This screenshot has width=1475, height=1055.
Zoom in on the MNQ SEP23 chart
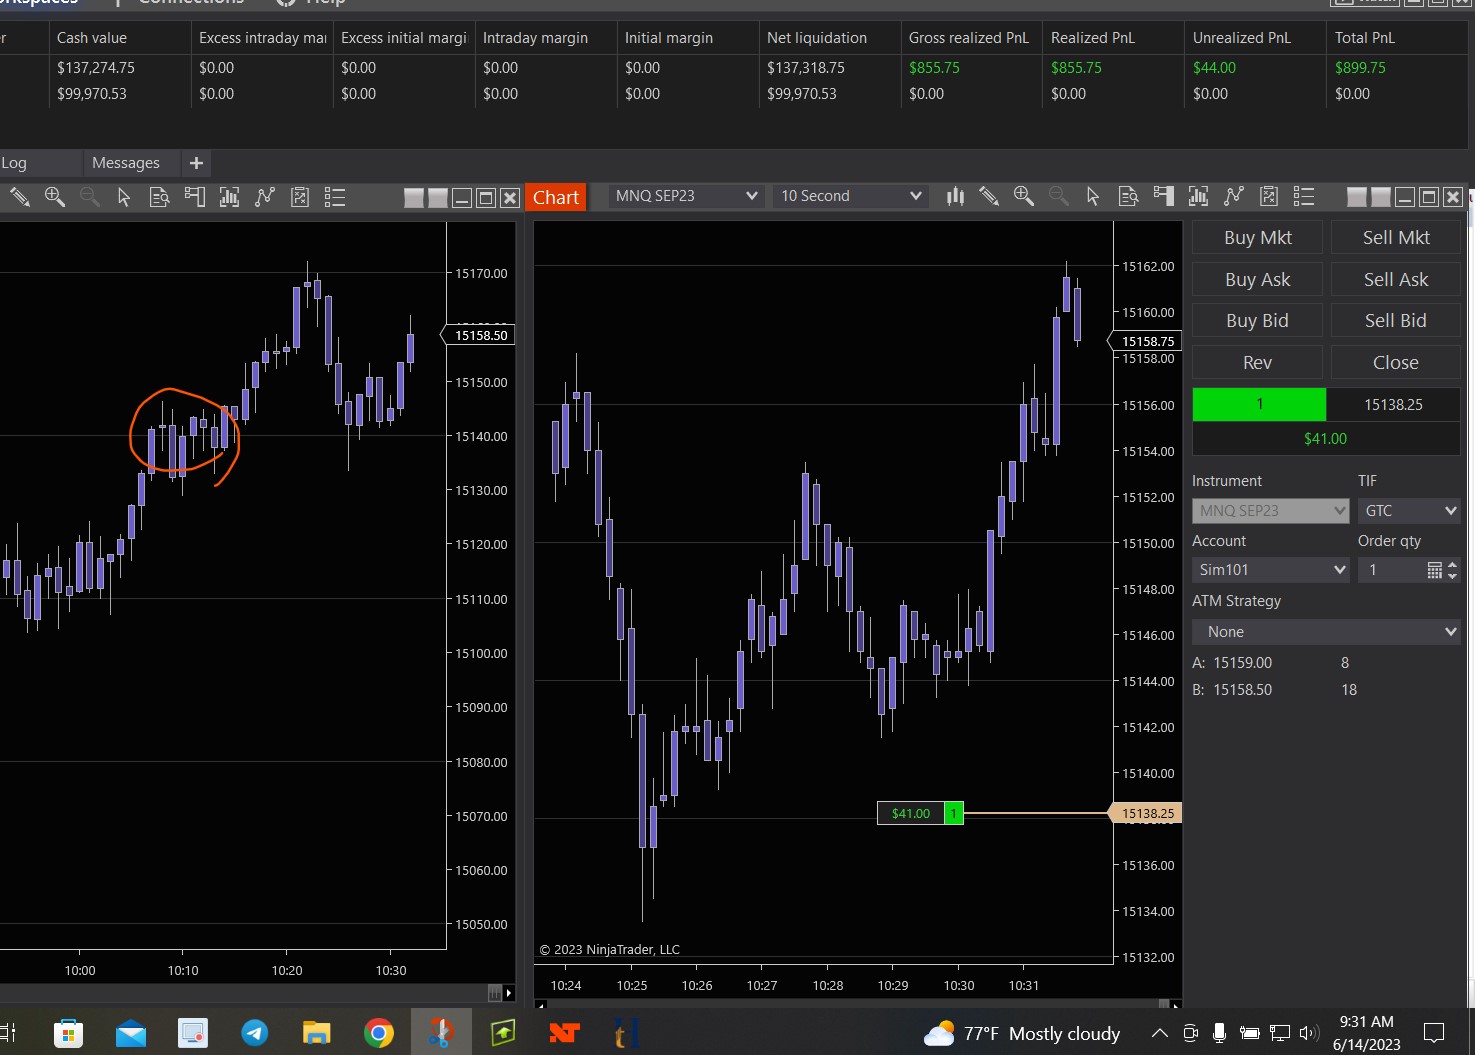click(1023, 196)
